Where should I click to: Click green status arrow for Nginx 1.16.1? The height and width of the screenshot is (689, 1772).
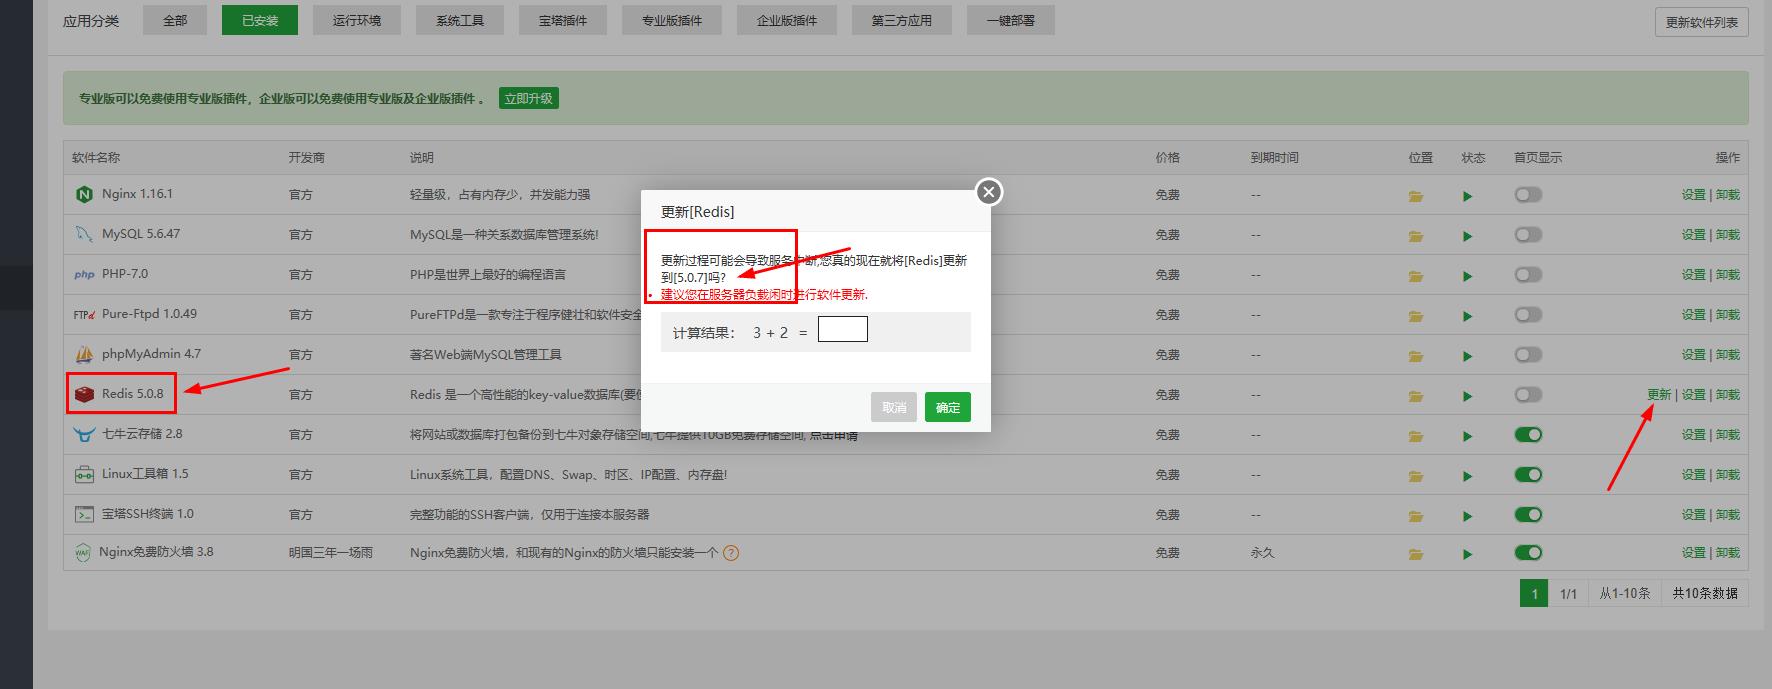pos(1467,196)
